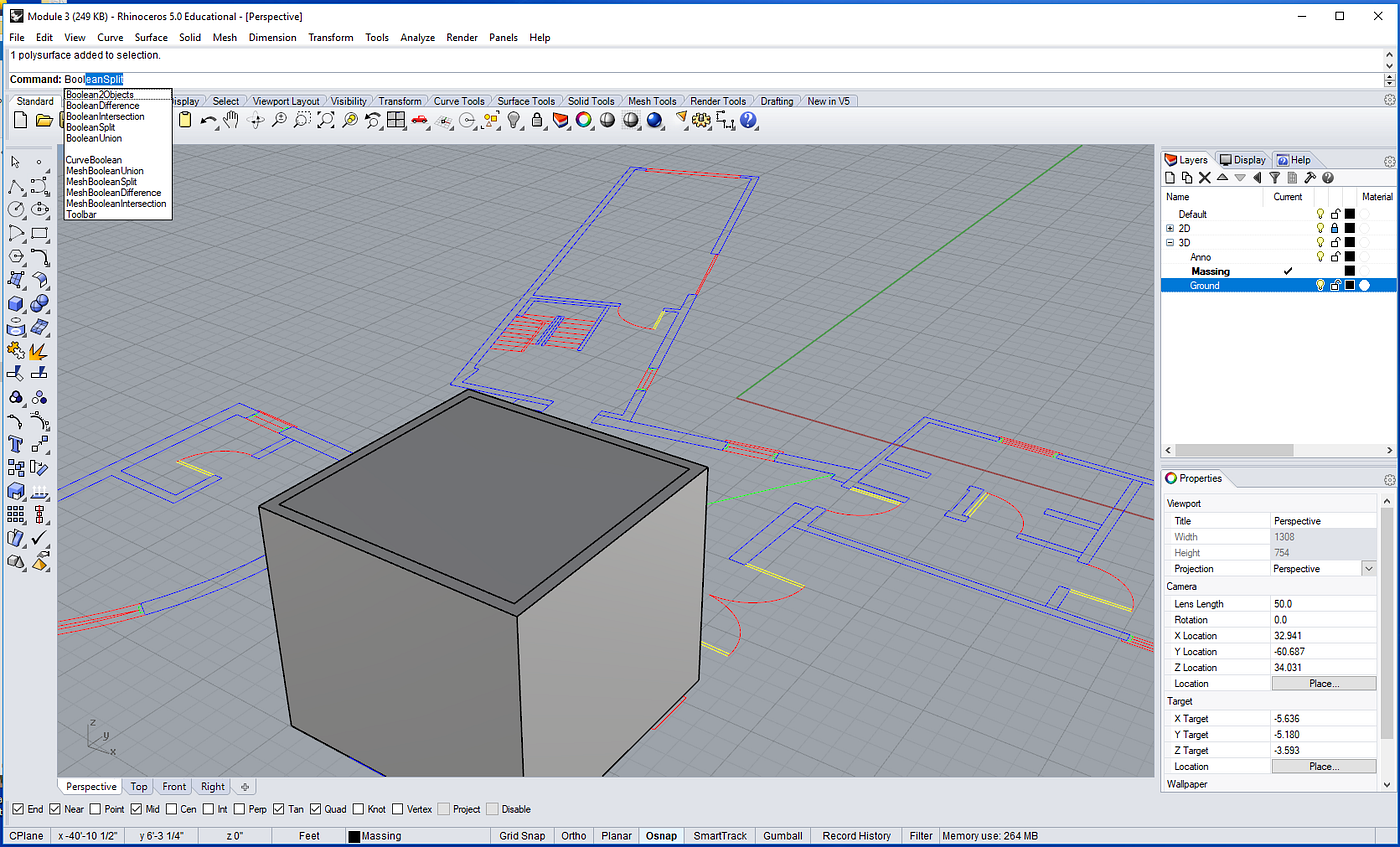The width and height of the screenshot is (1400, 847).
Task: Open the Surface menu
Action: tap(151, 37)
